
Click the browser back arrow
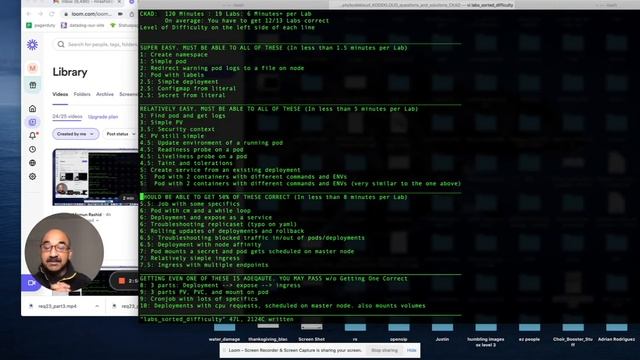pos(29,13)
